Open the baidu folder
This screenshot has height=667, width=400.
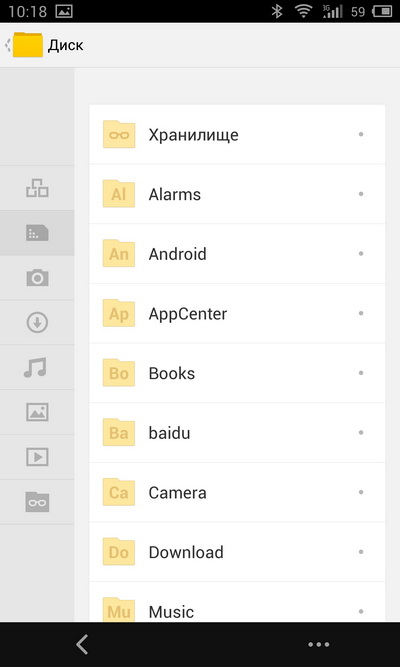pyautogui.click(x=237, y=433)
